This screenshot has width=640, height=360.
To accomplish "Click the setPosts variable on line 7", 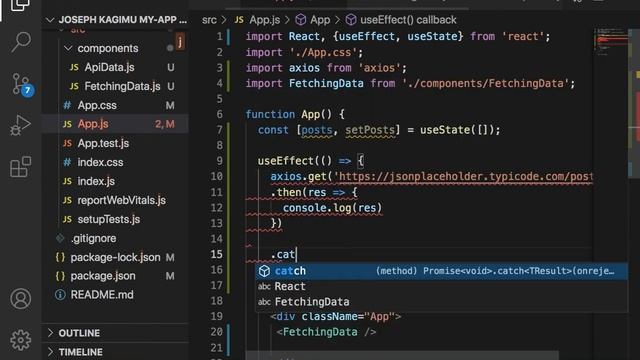I will [x=370, y=130].
